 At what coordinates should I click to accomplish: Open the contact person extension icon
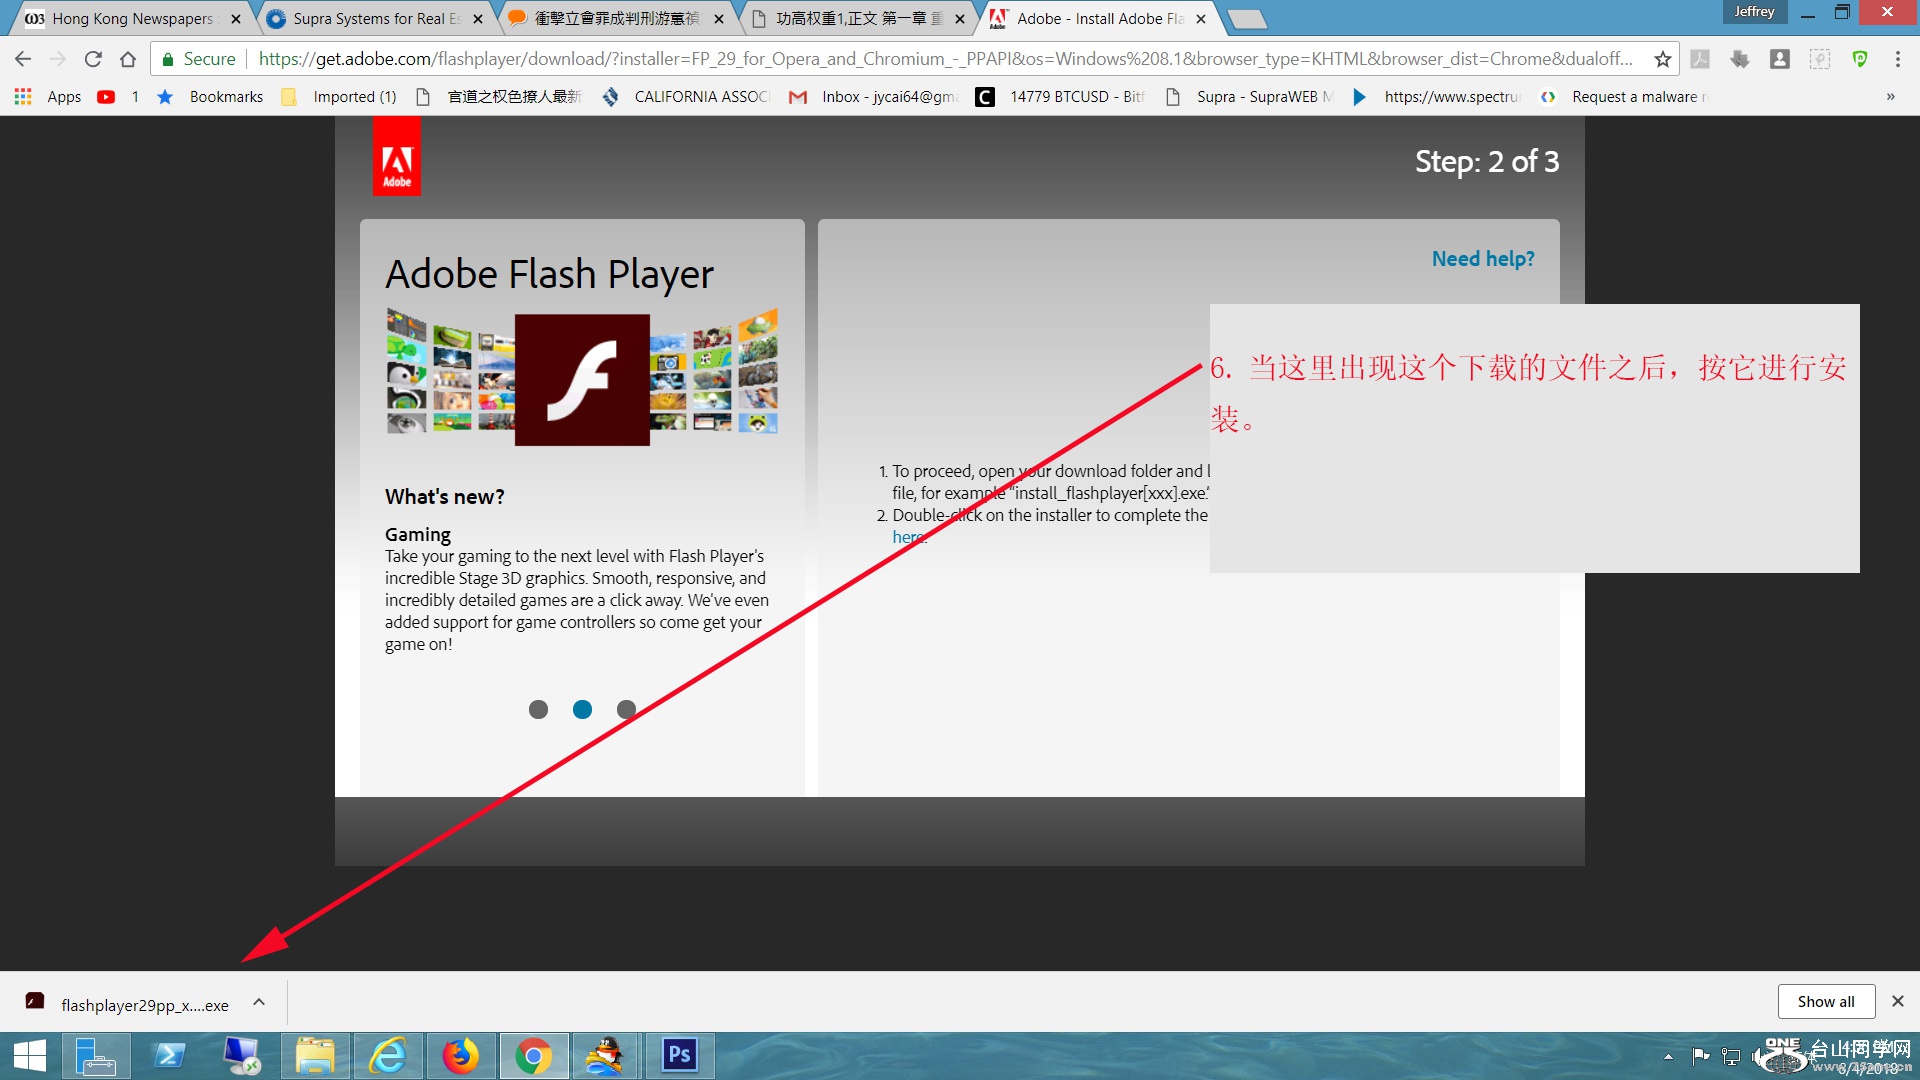(1780, 59)
